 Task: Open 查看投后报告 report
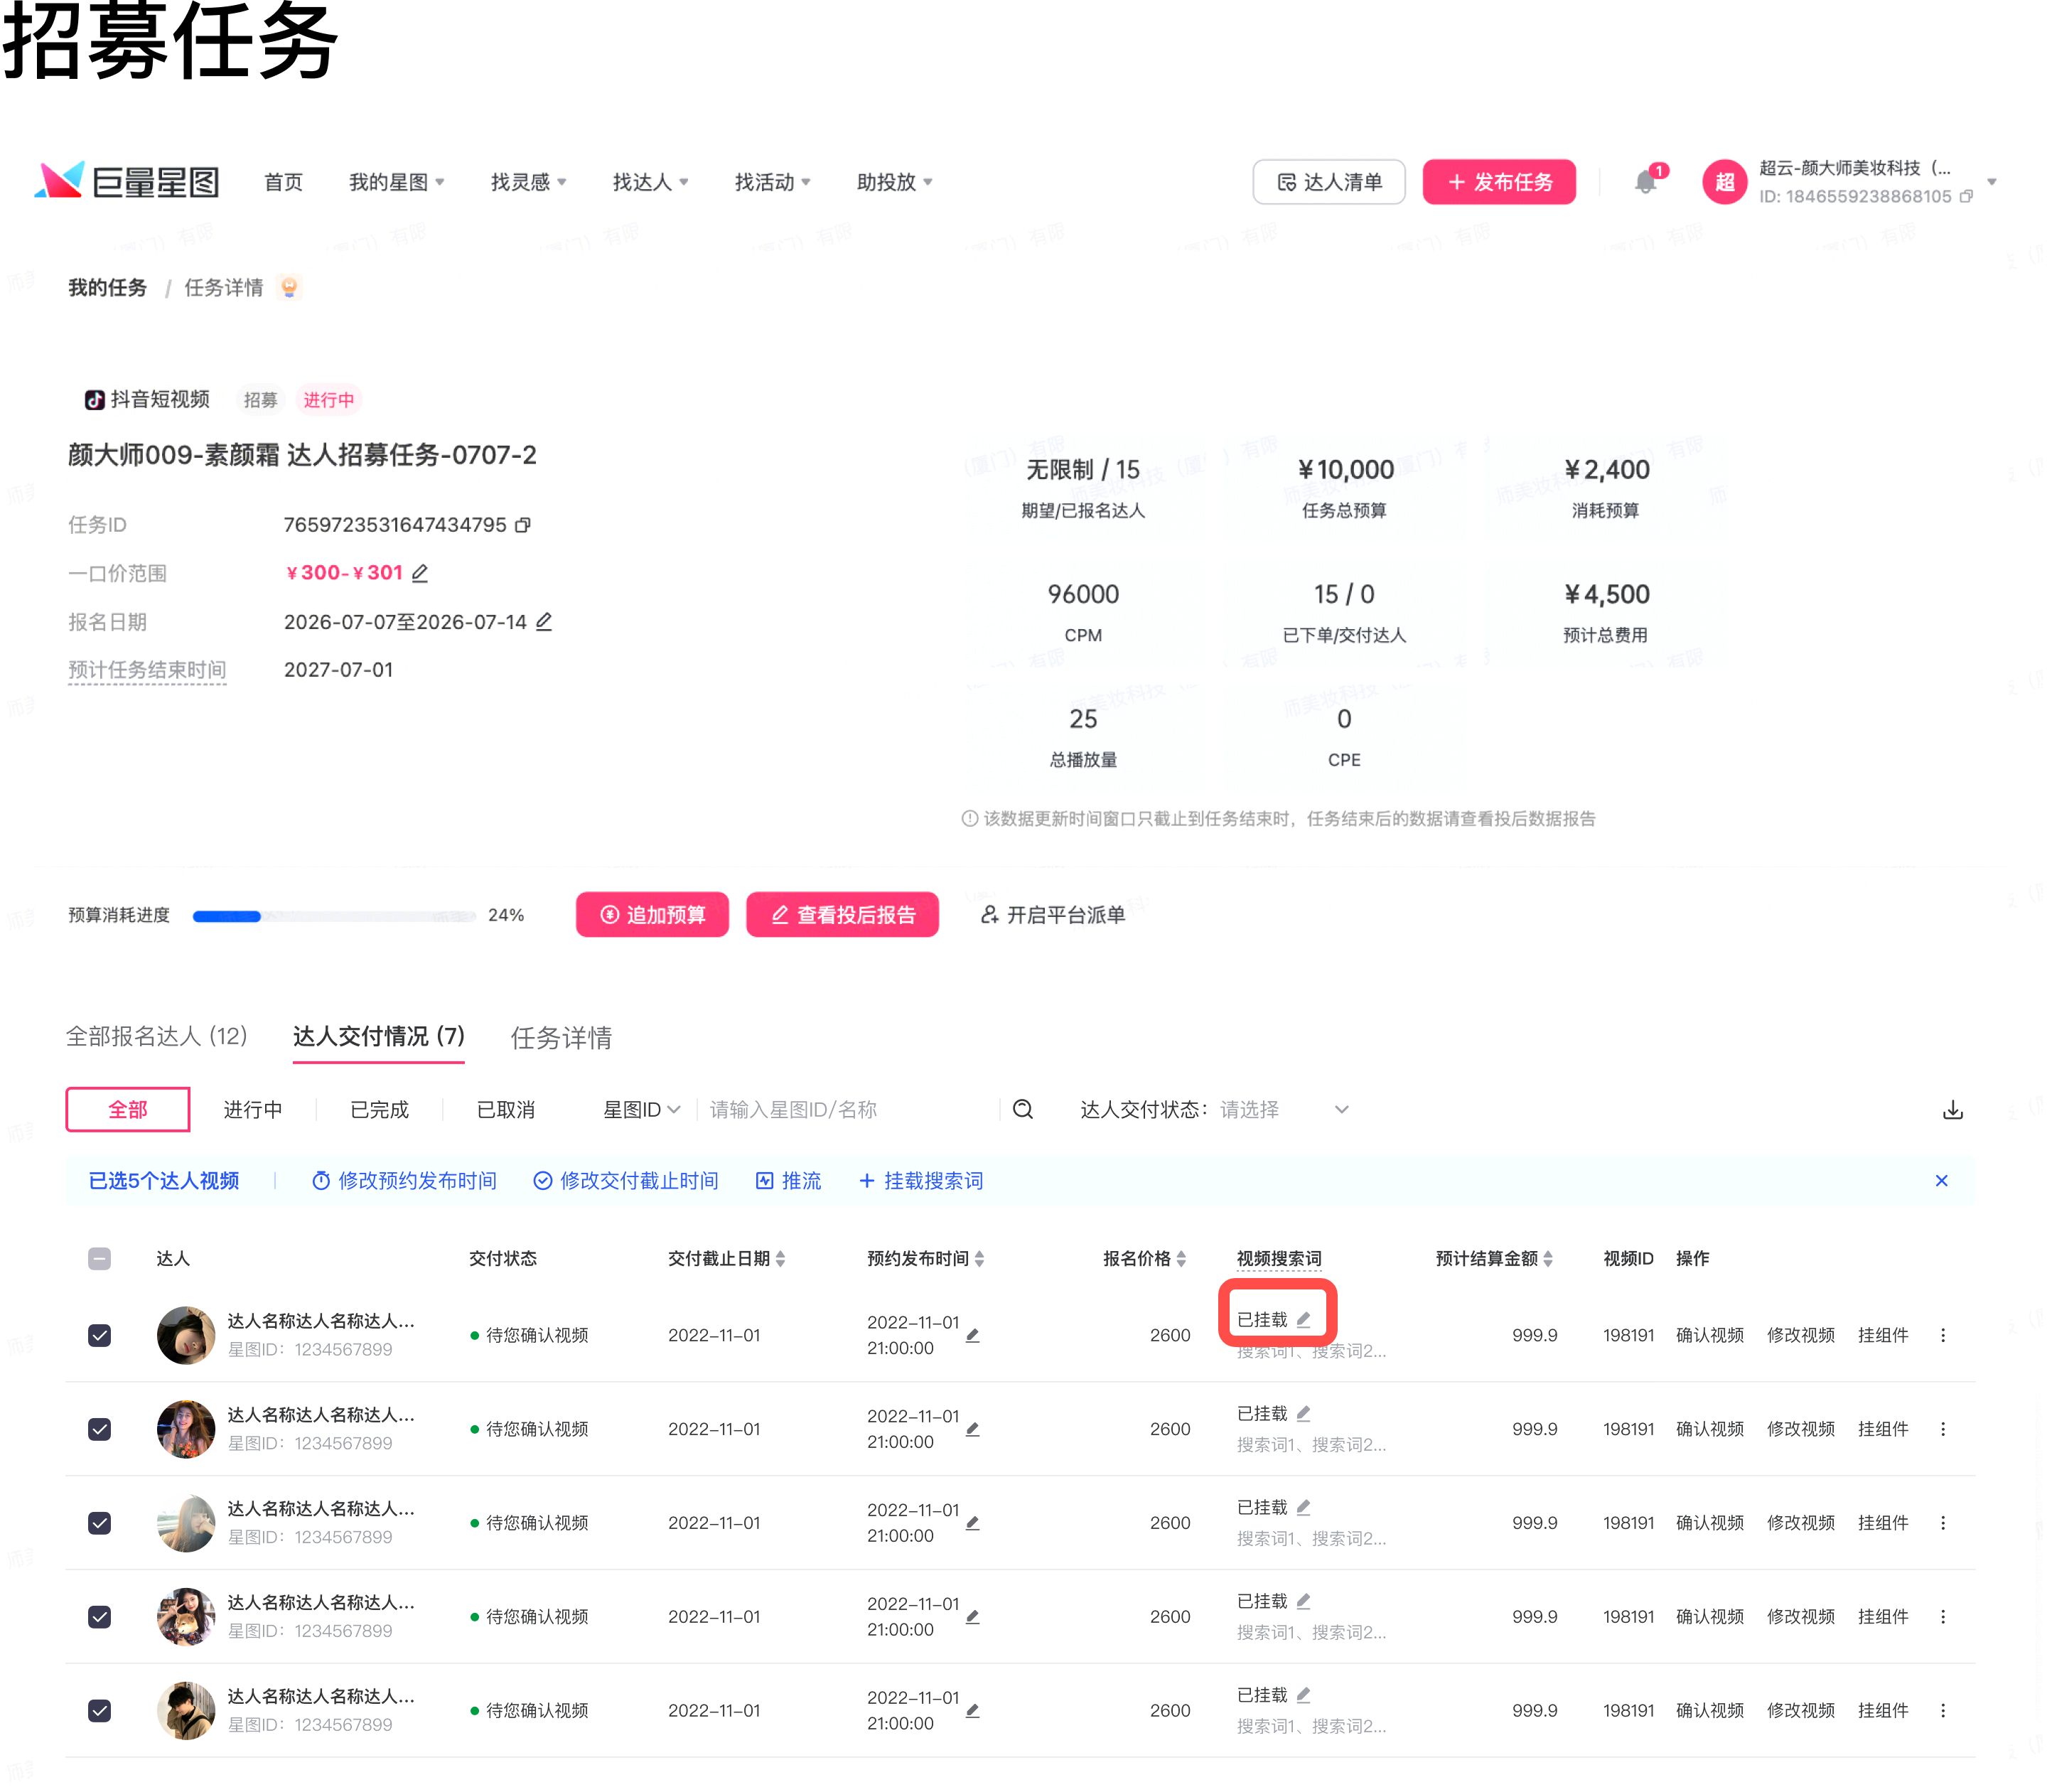coord(842,914)
